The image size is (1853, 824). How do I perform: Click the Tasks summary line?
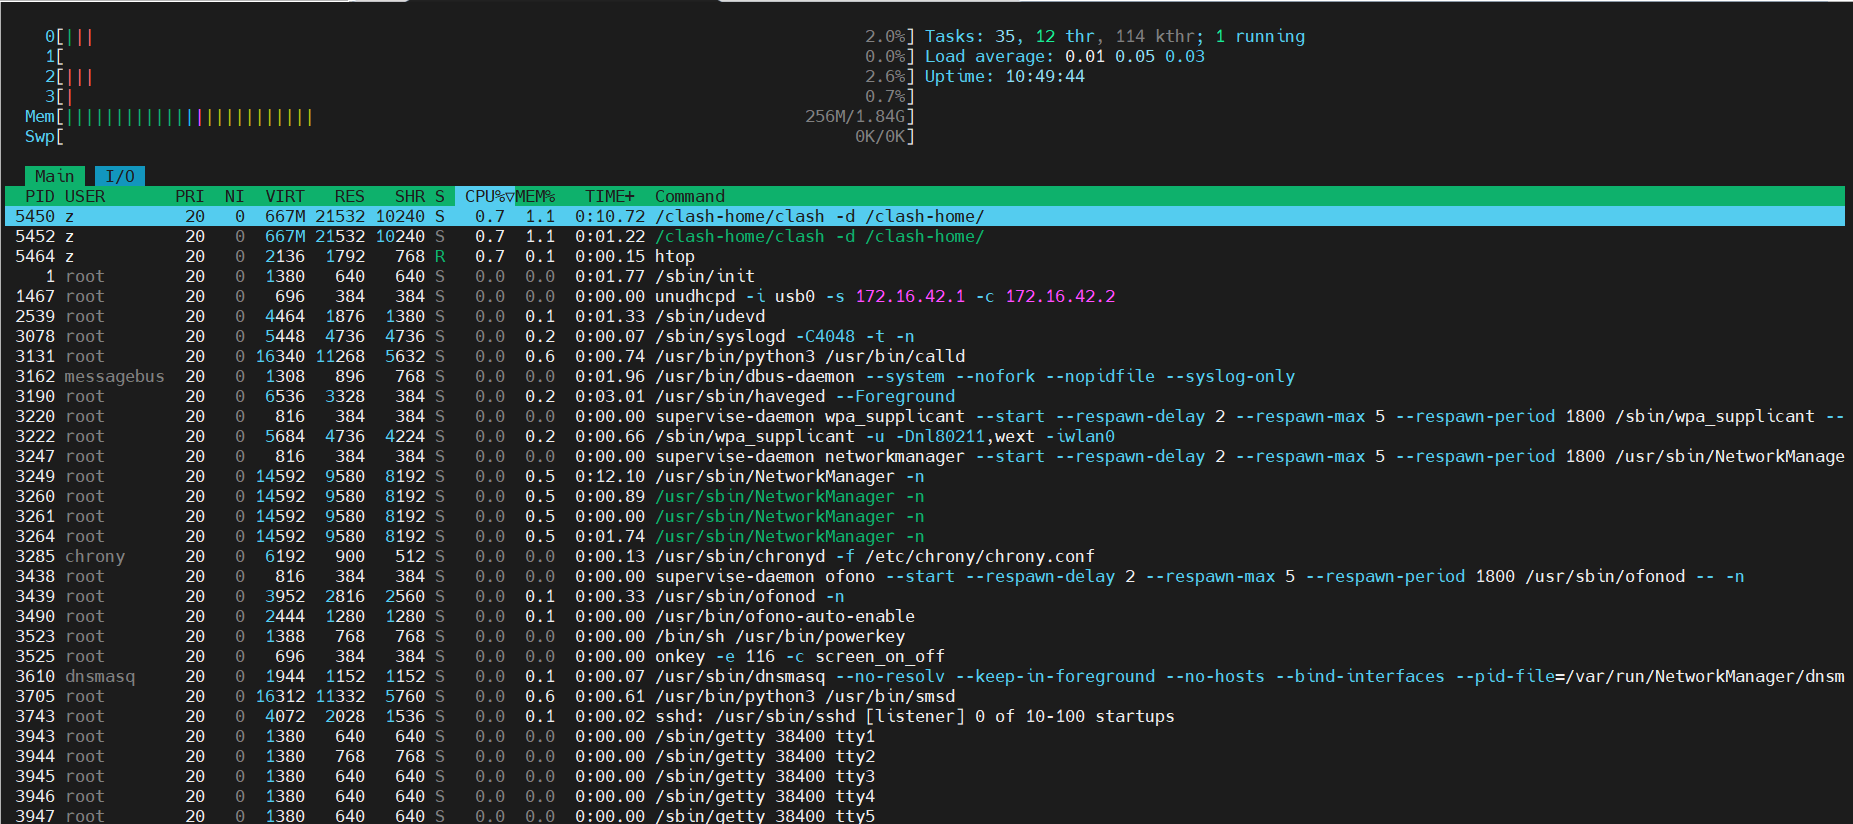(x=1115, y=36)
